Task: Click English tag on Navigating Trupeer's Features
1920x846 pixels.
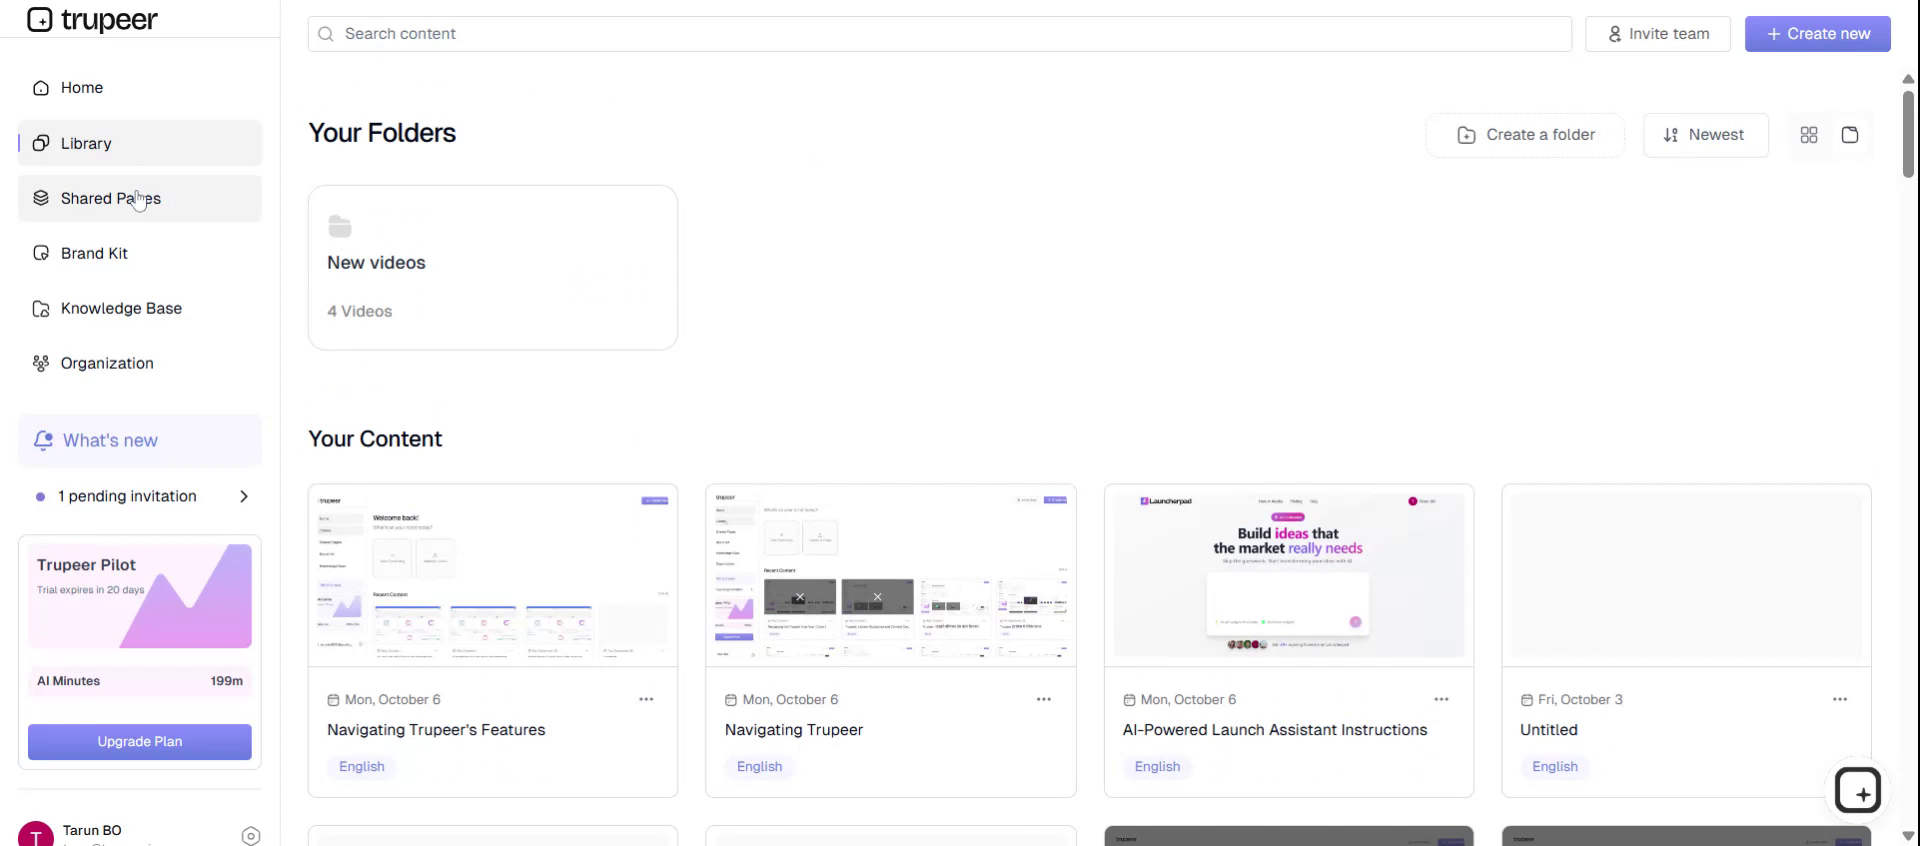Action: pyautogui.click(x=362, y=767)
